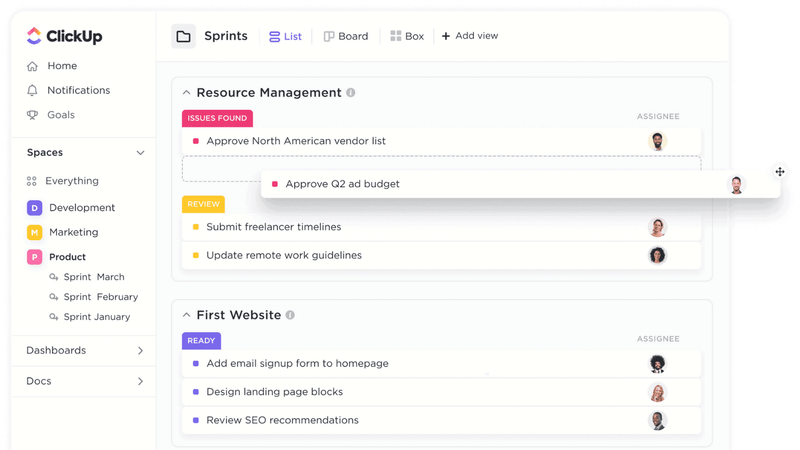Open the Sprint February list
The image size is (800, 450).
pos(101,296)
